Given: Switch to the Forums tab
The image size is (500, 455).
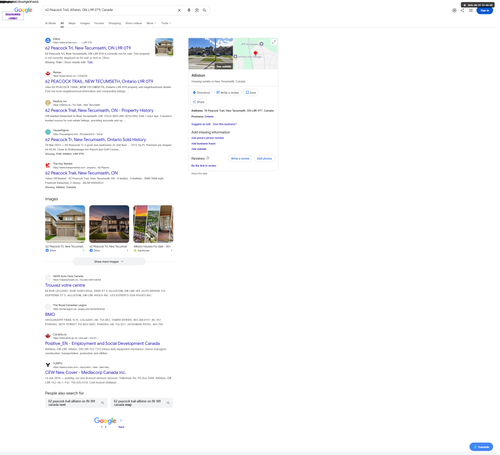Looking at the screenshot, I should [99, 23].
